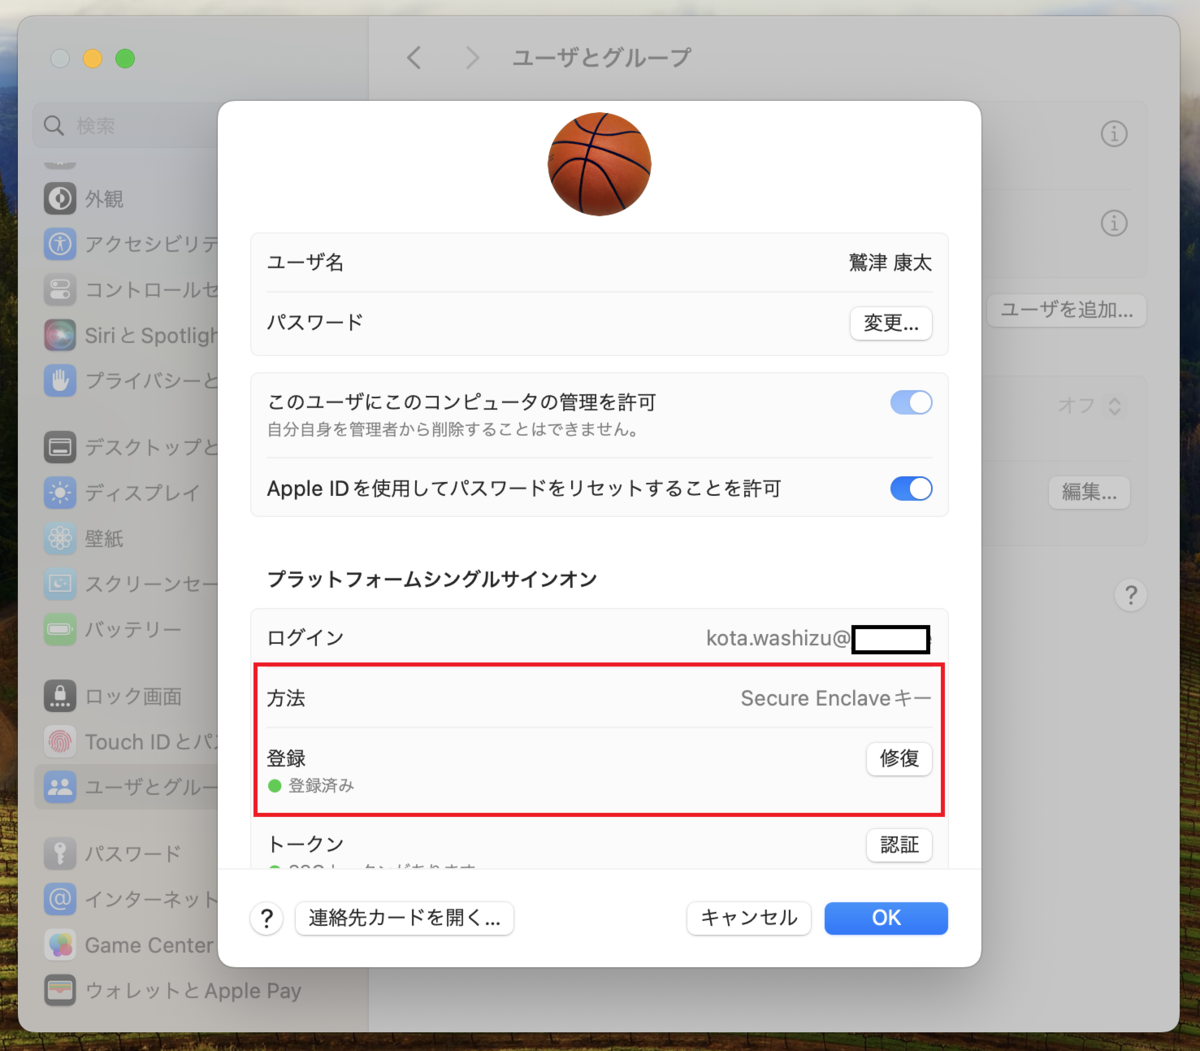Click the second info icon in the users list
Image resolution: width=1200 pixels, height=1051 pixels.
[x=1114, y=223]
